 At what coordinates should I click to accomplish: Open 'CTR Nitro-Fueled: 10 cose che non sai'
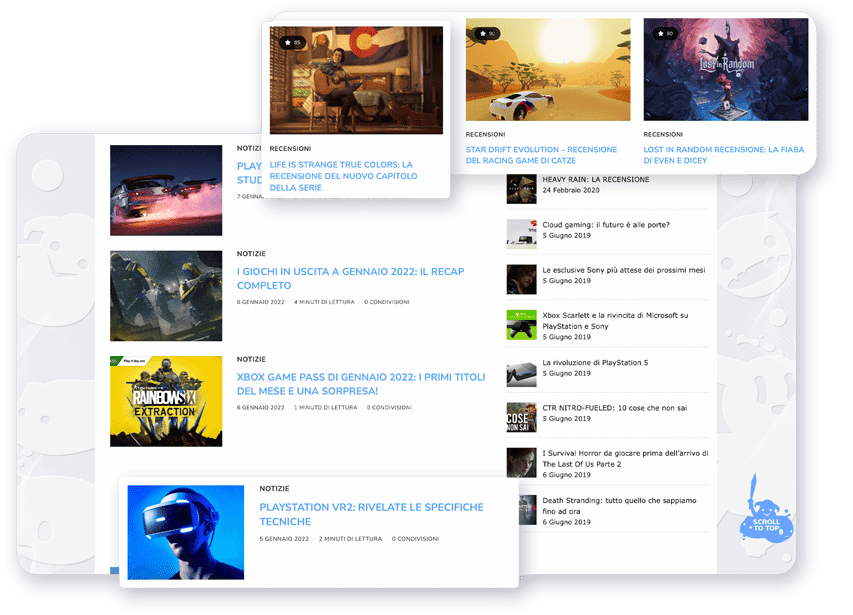pos(615,408)
